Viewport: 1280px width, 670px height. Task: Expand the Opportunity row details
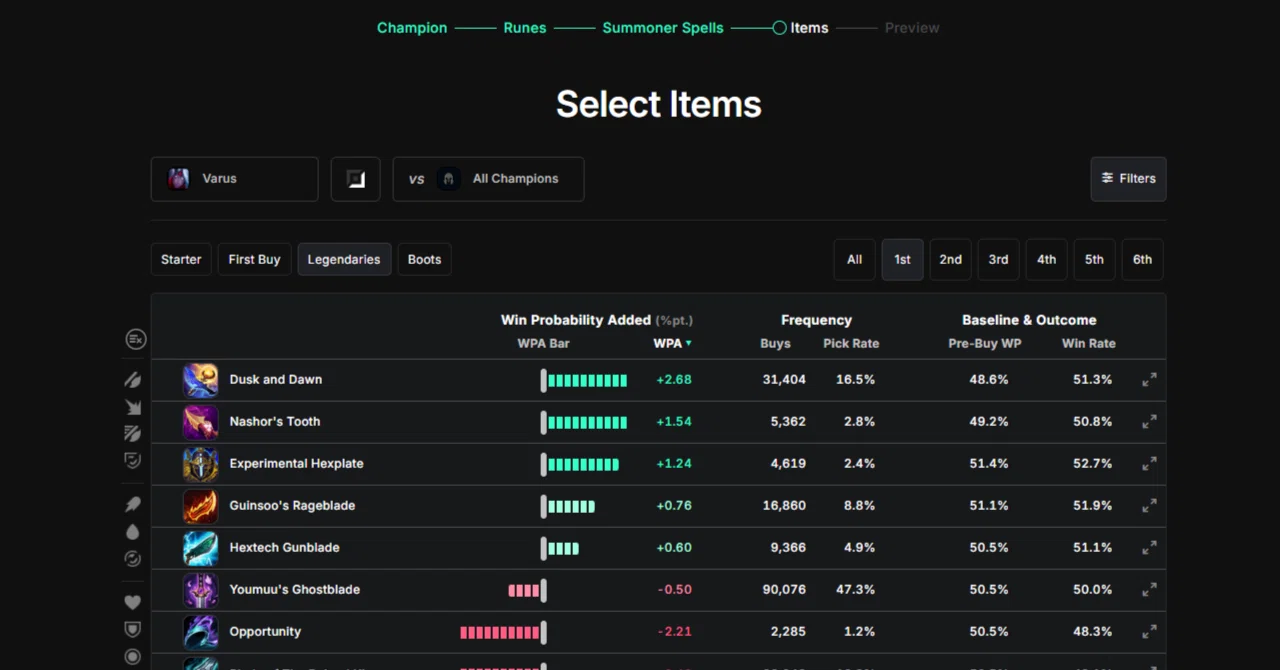point(1149,632)
